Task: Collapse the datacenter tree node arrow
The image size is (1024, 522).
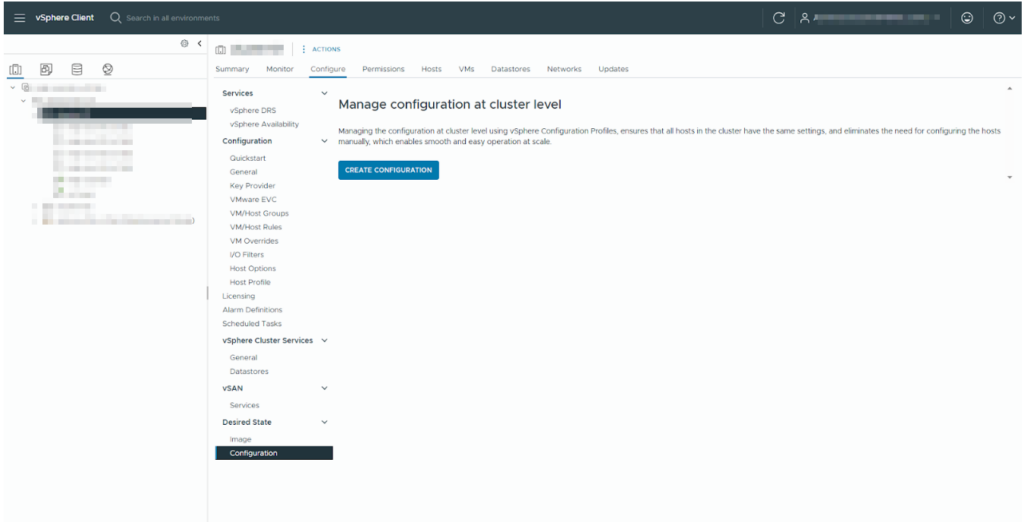Action: point(24,101)
